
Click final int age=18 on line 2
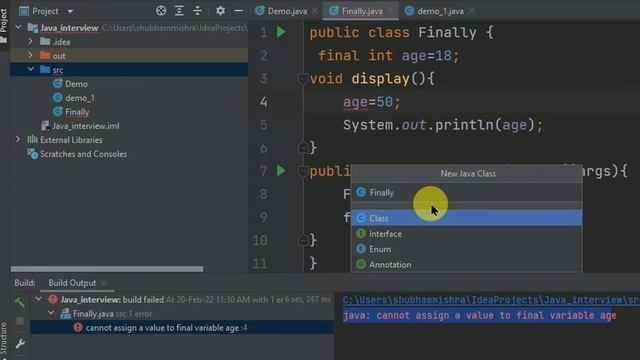389,56
